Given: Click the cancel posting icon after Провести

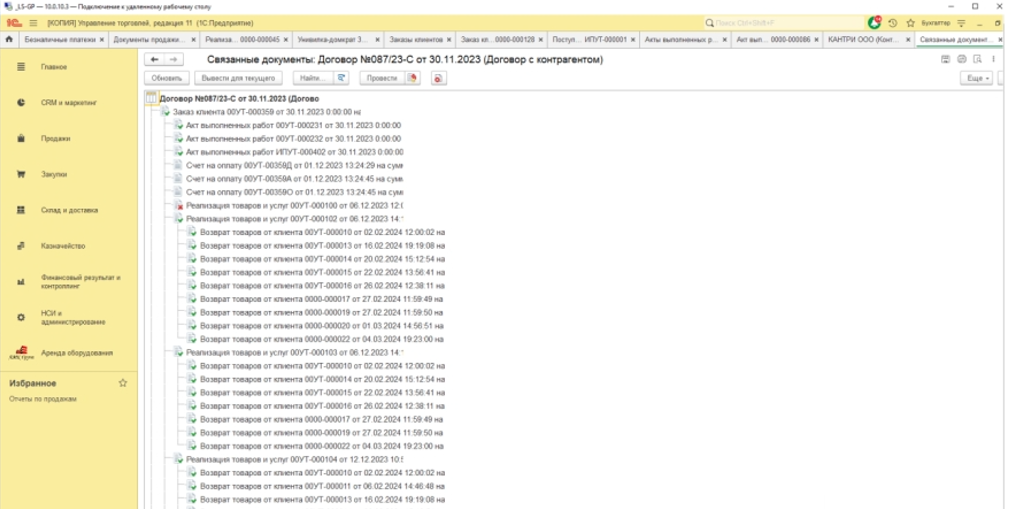Looking at the screenshot, I should [438, 78].
